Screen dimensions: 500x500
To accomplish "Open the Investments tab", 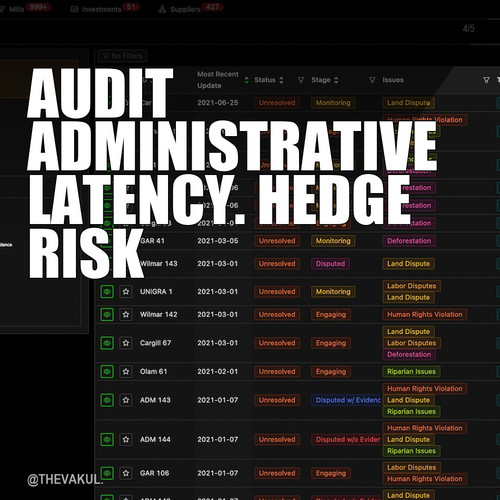I will [x=105, y=9].
